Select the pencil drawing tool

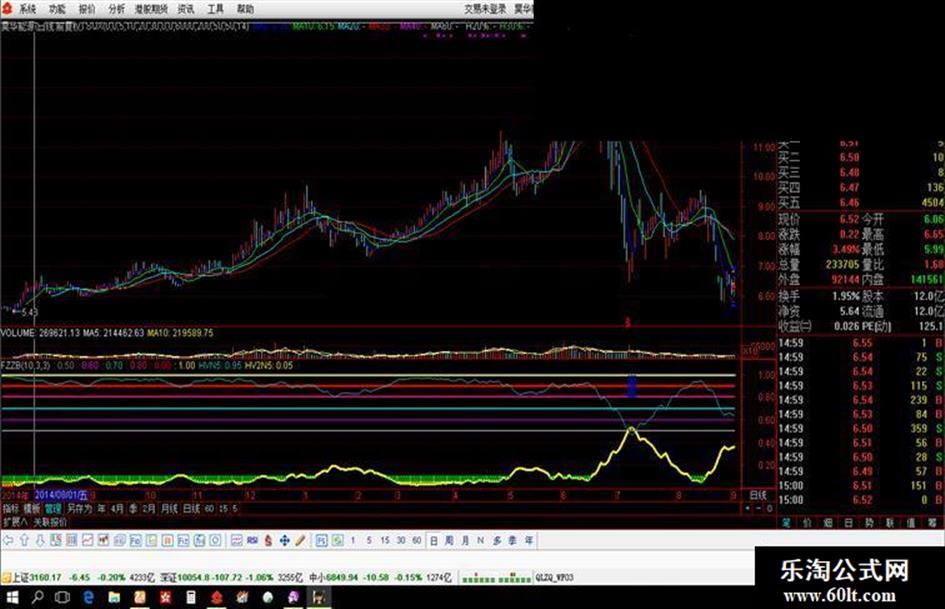point(300,540)
